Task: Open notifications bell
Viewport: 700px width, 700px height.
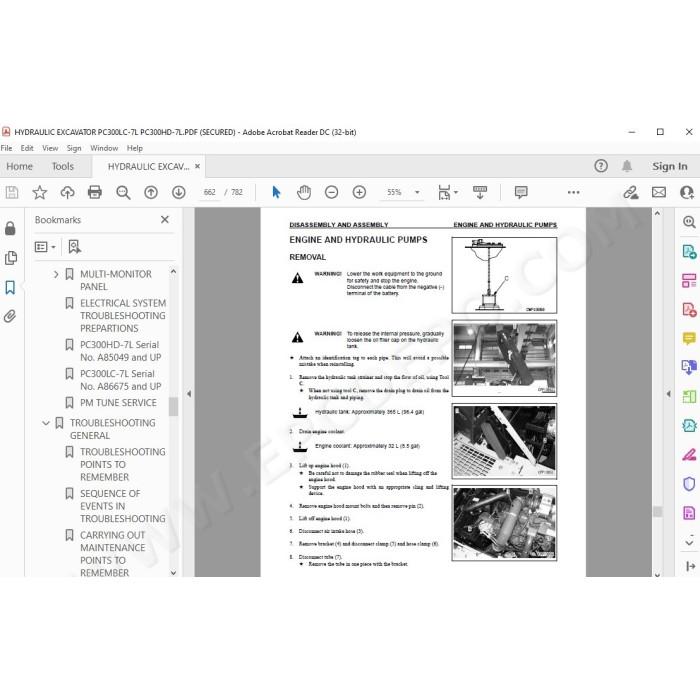Action: point(627,166)
